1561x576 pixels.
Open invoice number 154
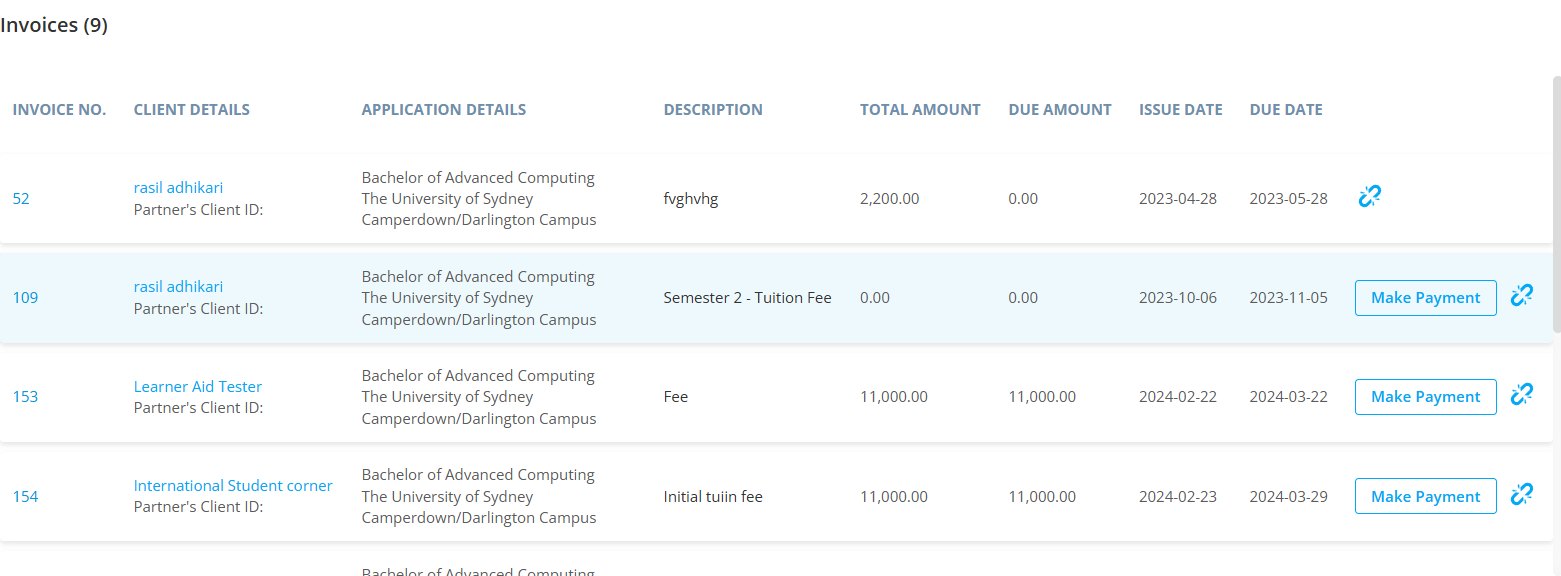coord(25,497)
